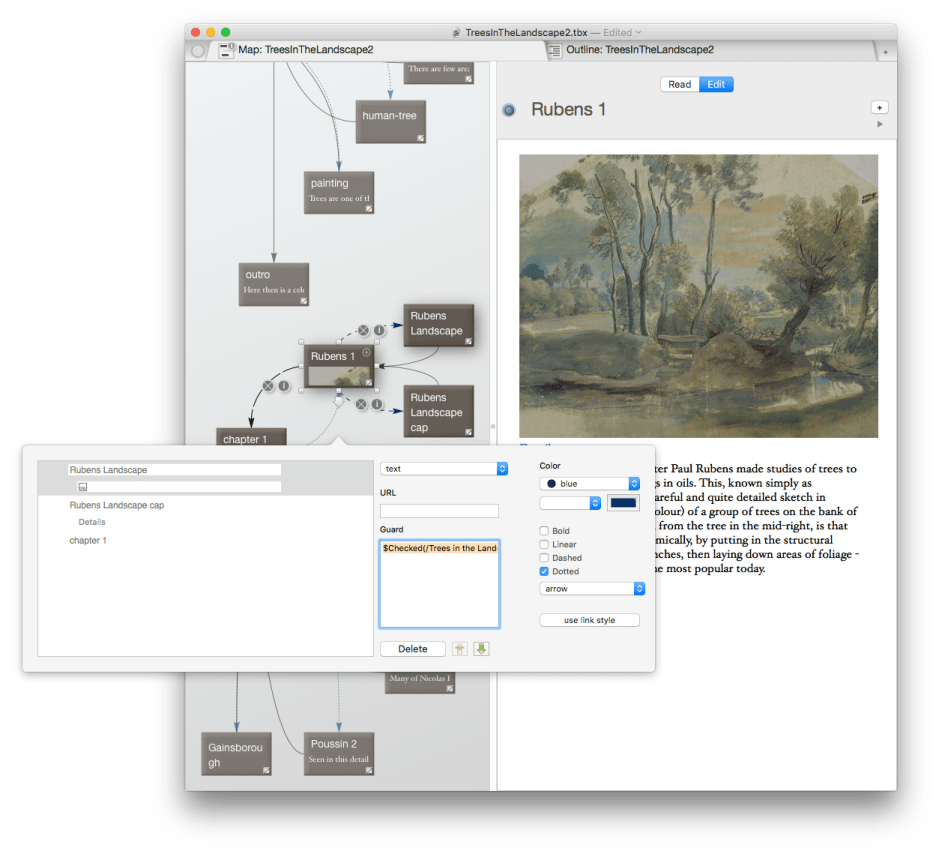Image resolution: width=939 pixels, height=851 pixels.
Task: Enable the Dashed link checkbox
Action: pyautogui.click(x=544, y=558)
